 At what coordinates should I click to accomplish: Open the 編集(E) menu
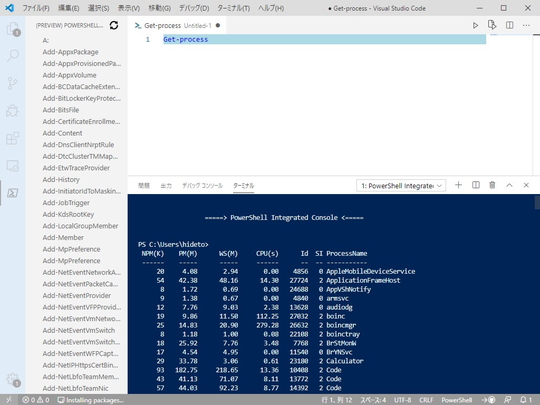68,8
